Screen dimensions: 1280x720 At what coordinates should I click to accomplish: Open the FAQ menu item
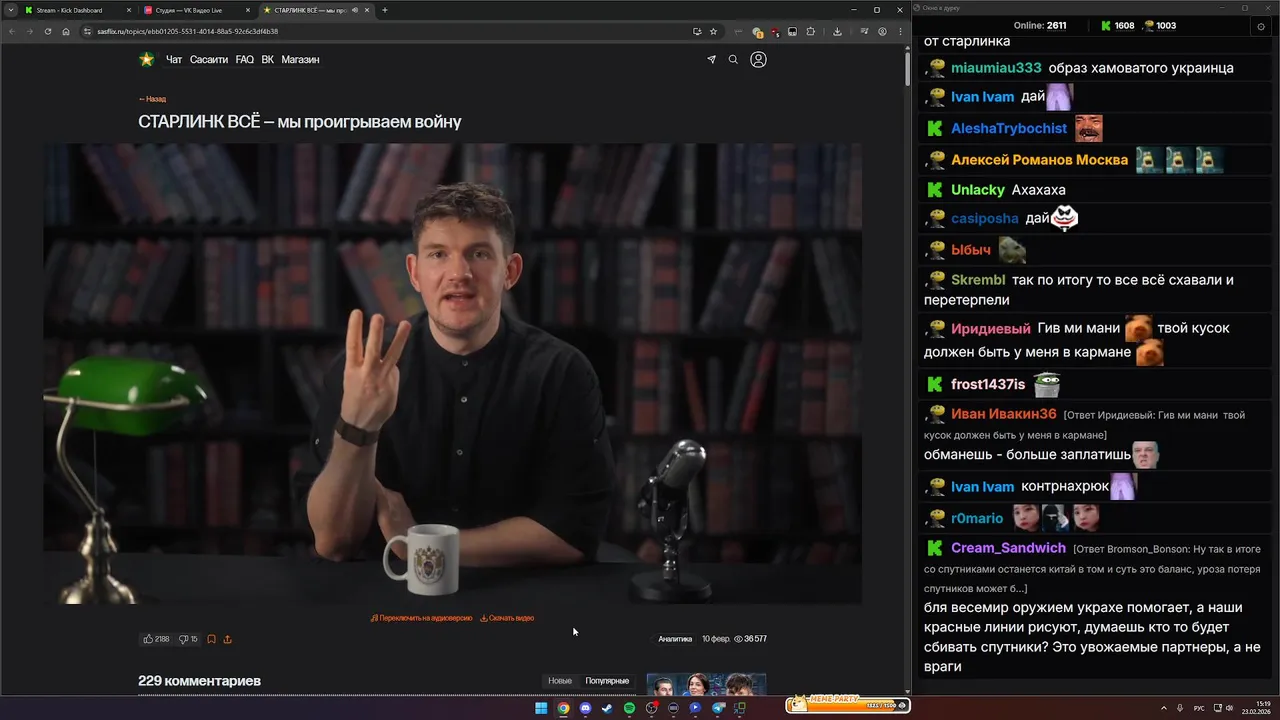tap(245, 60)
